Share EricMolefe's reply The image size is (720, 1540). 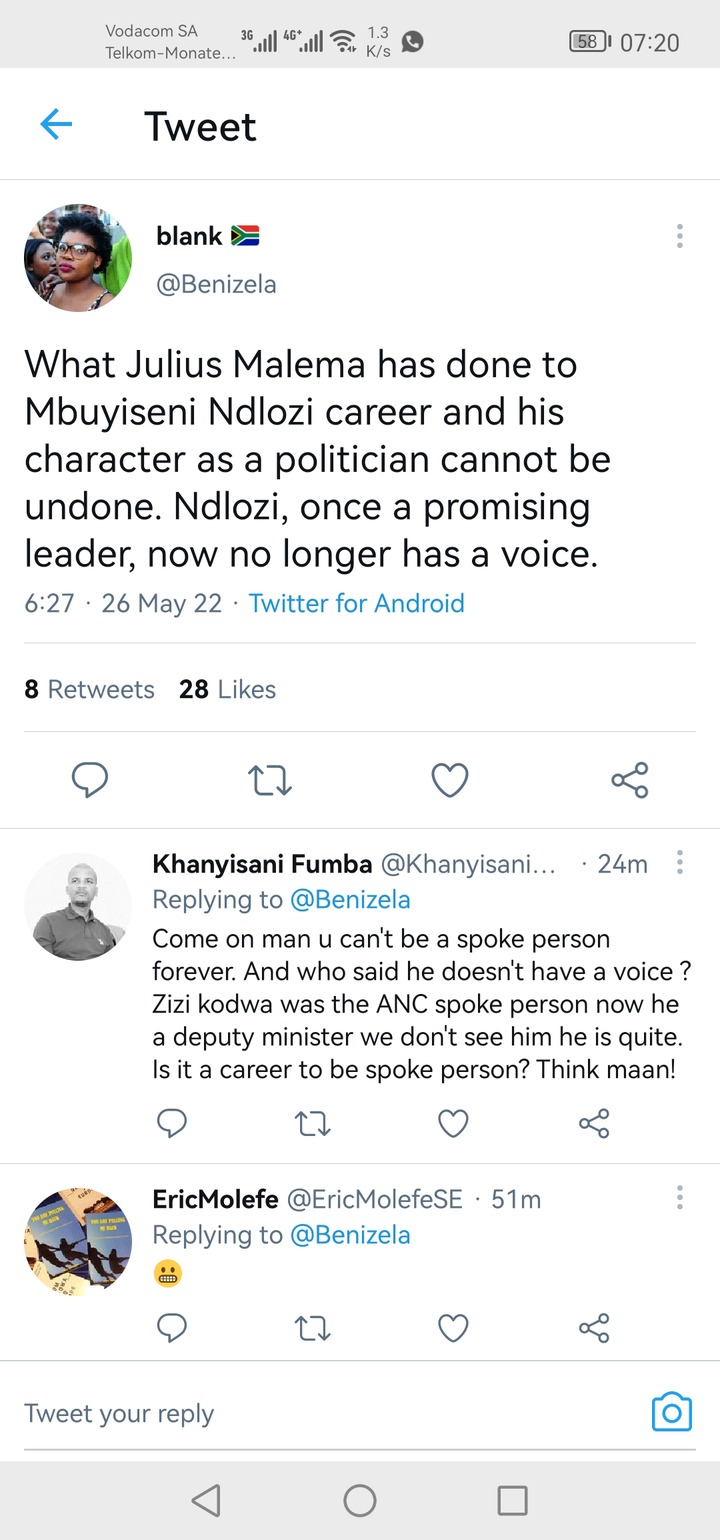click(x=594, y=1328)
